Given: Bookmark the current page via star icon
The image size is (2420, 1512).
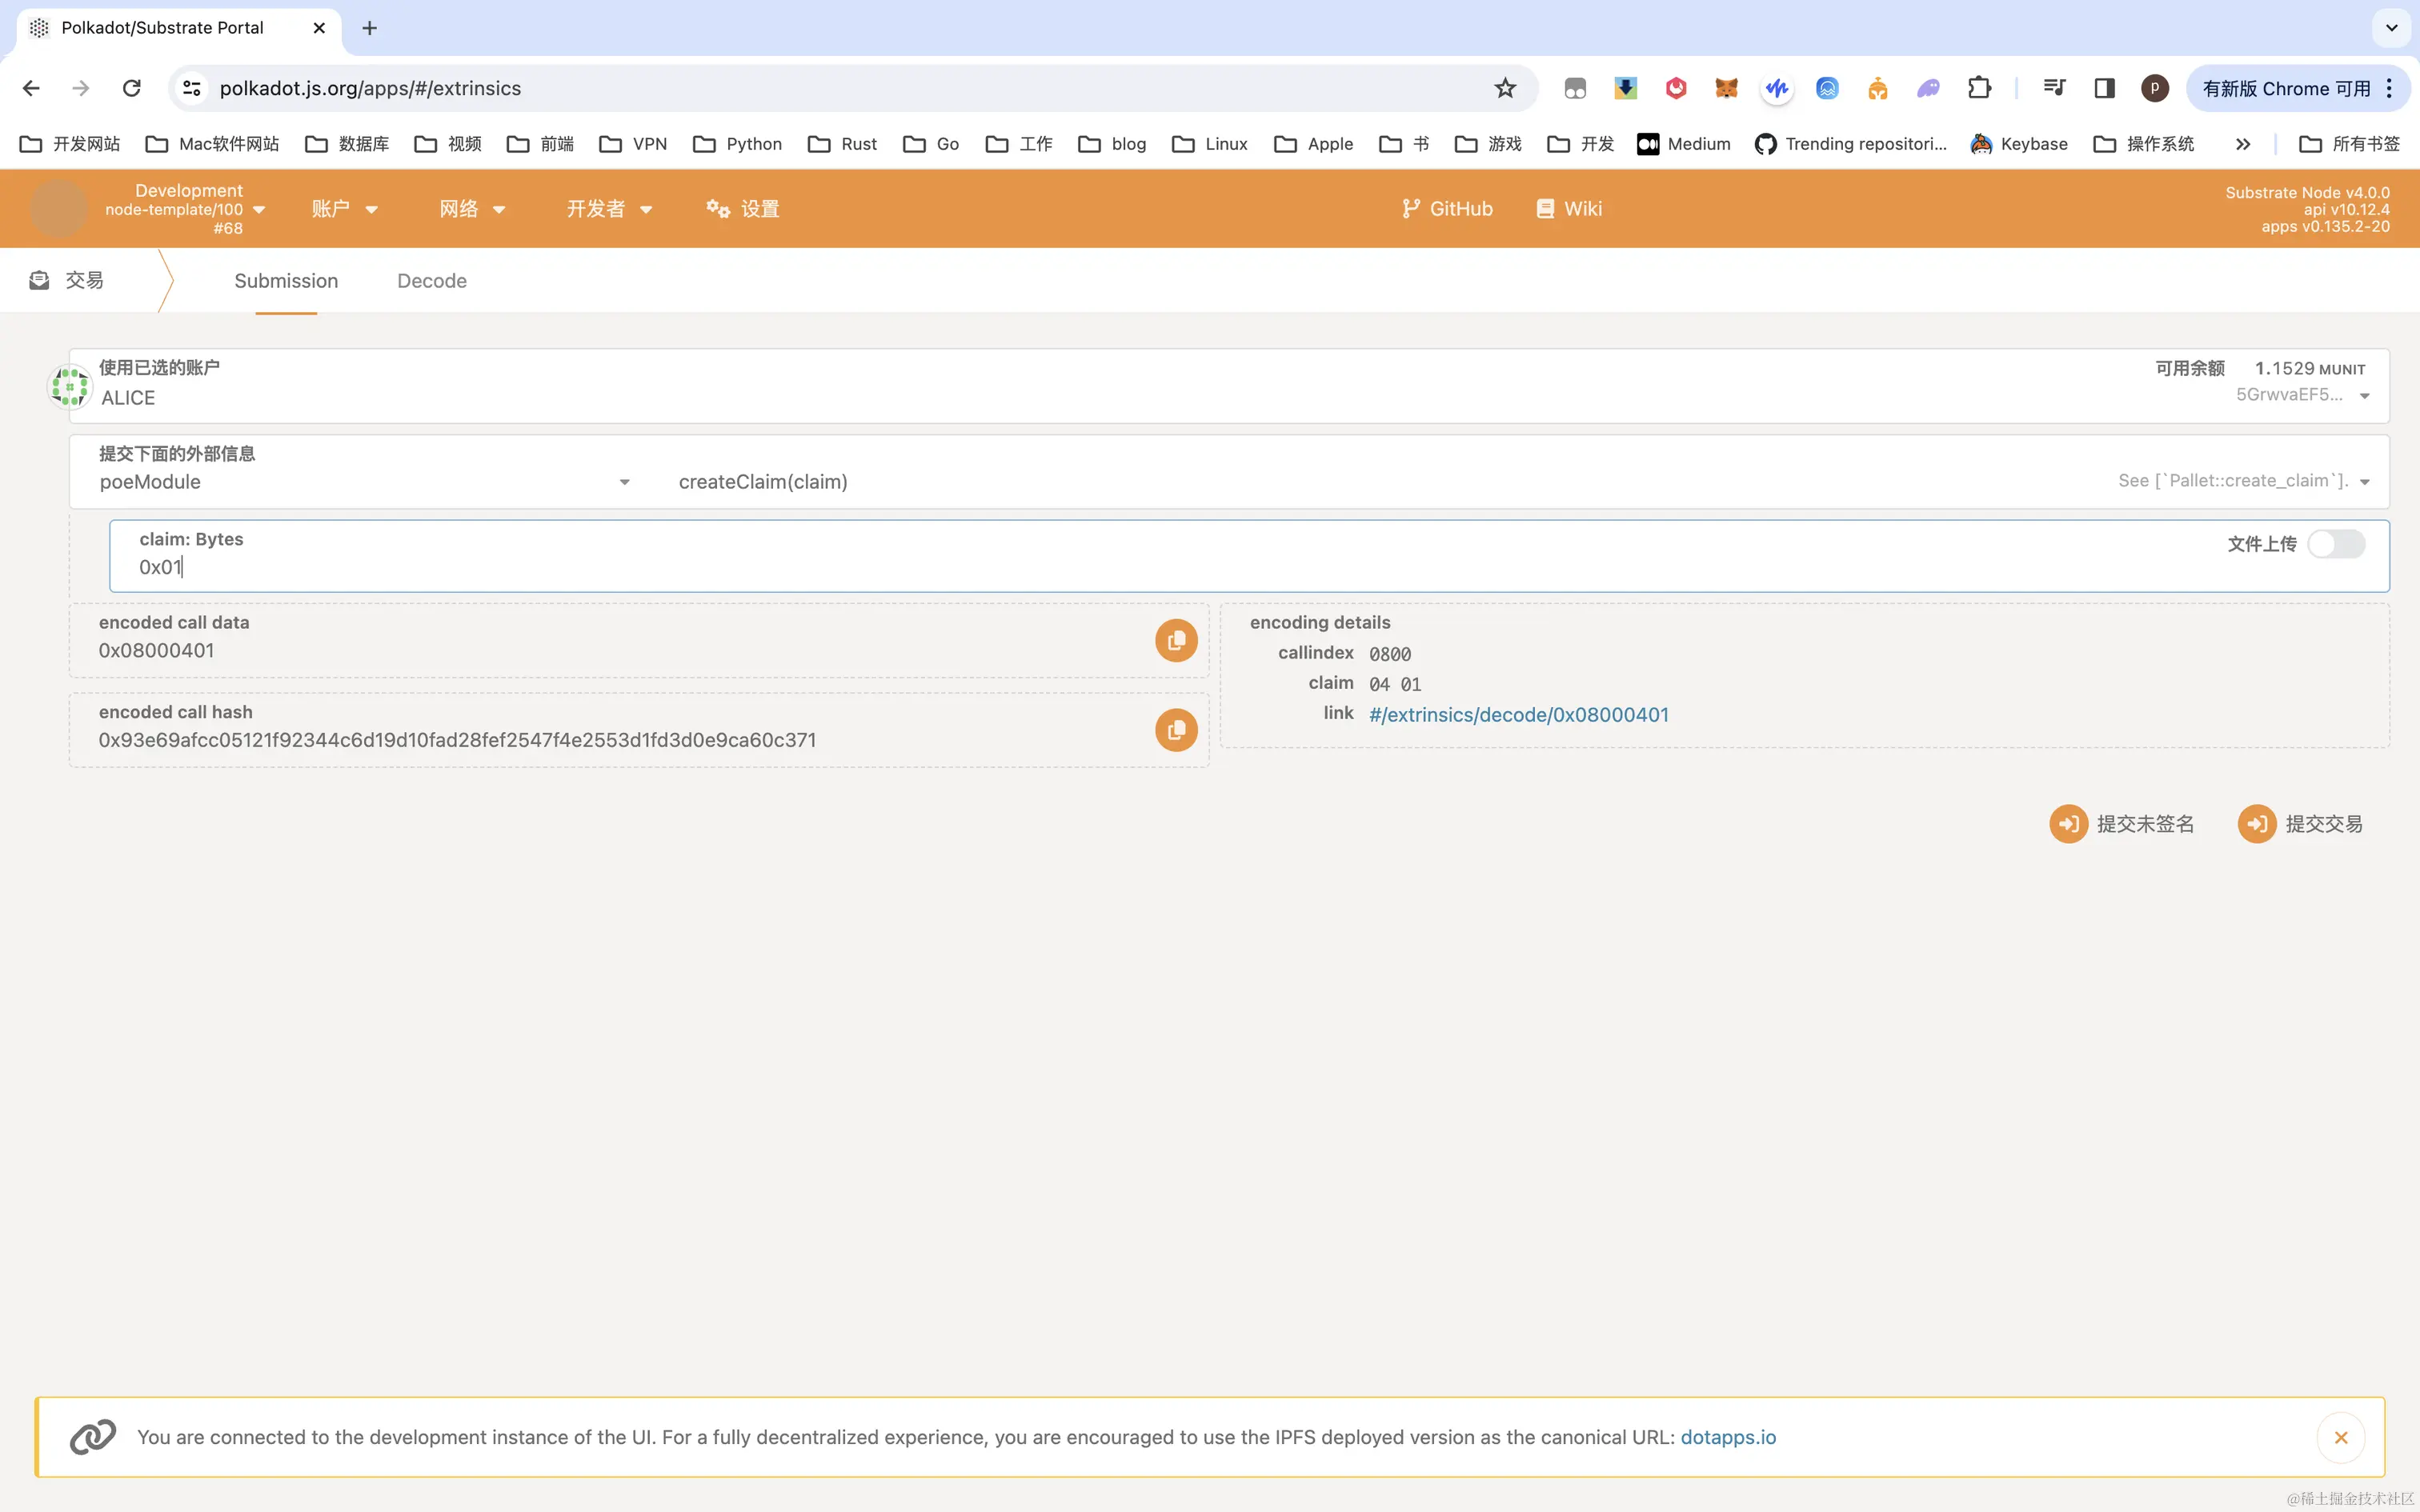Looking at the screenshot, I should (x=1504, y=88).
